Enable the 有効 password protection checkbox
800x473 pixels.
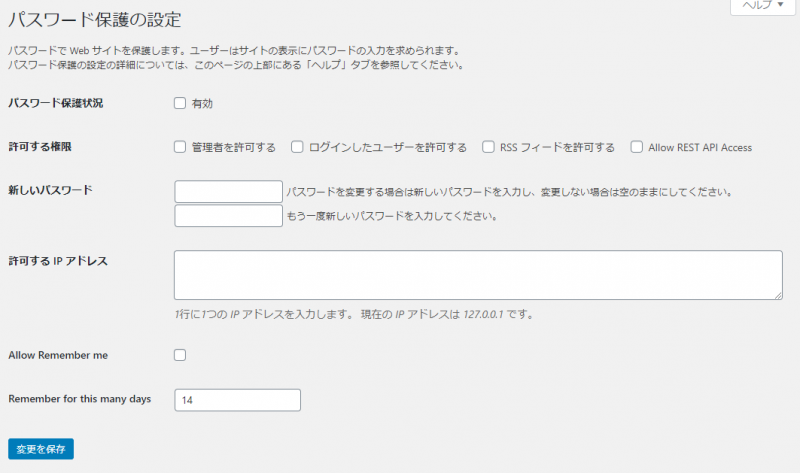pyautogui.click(x=180, y=103)
